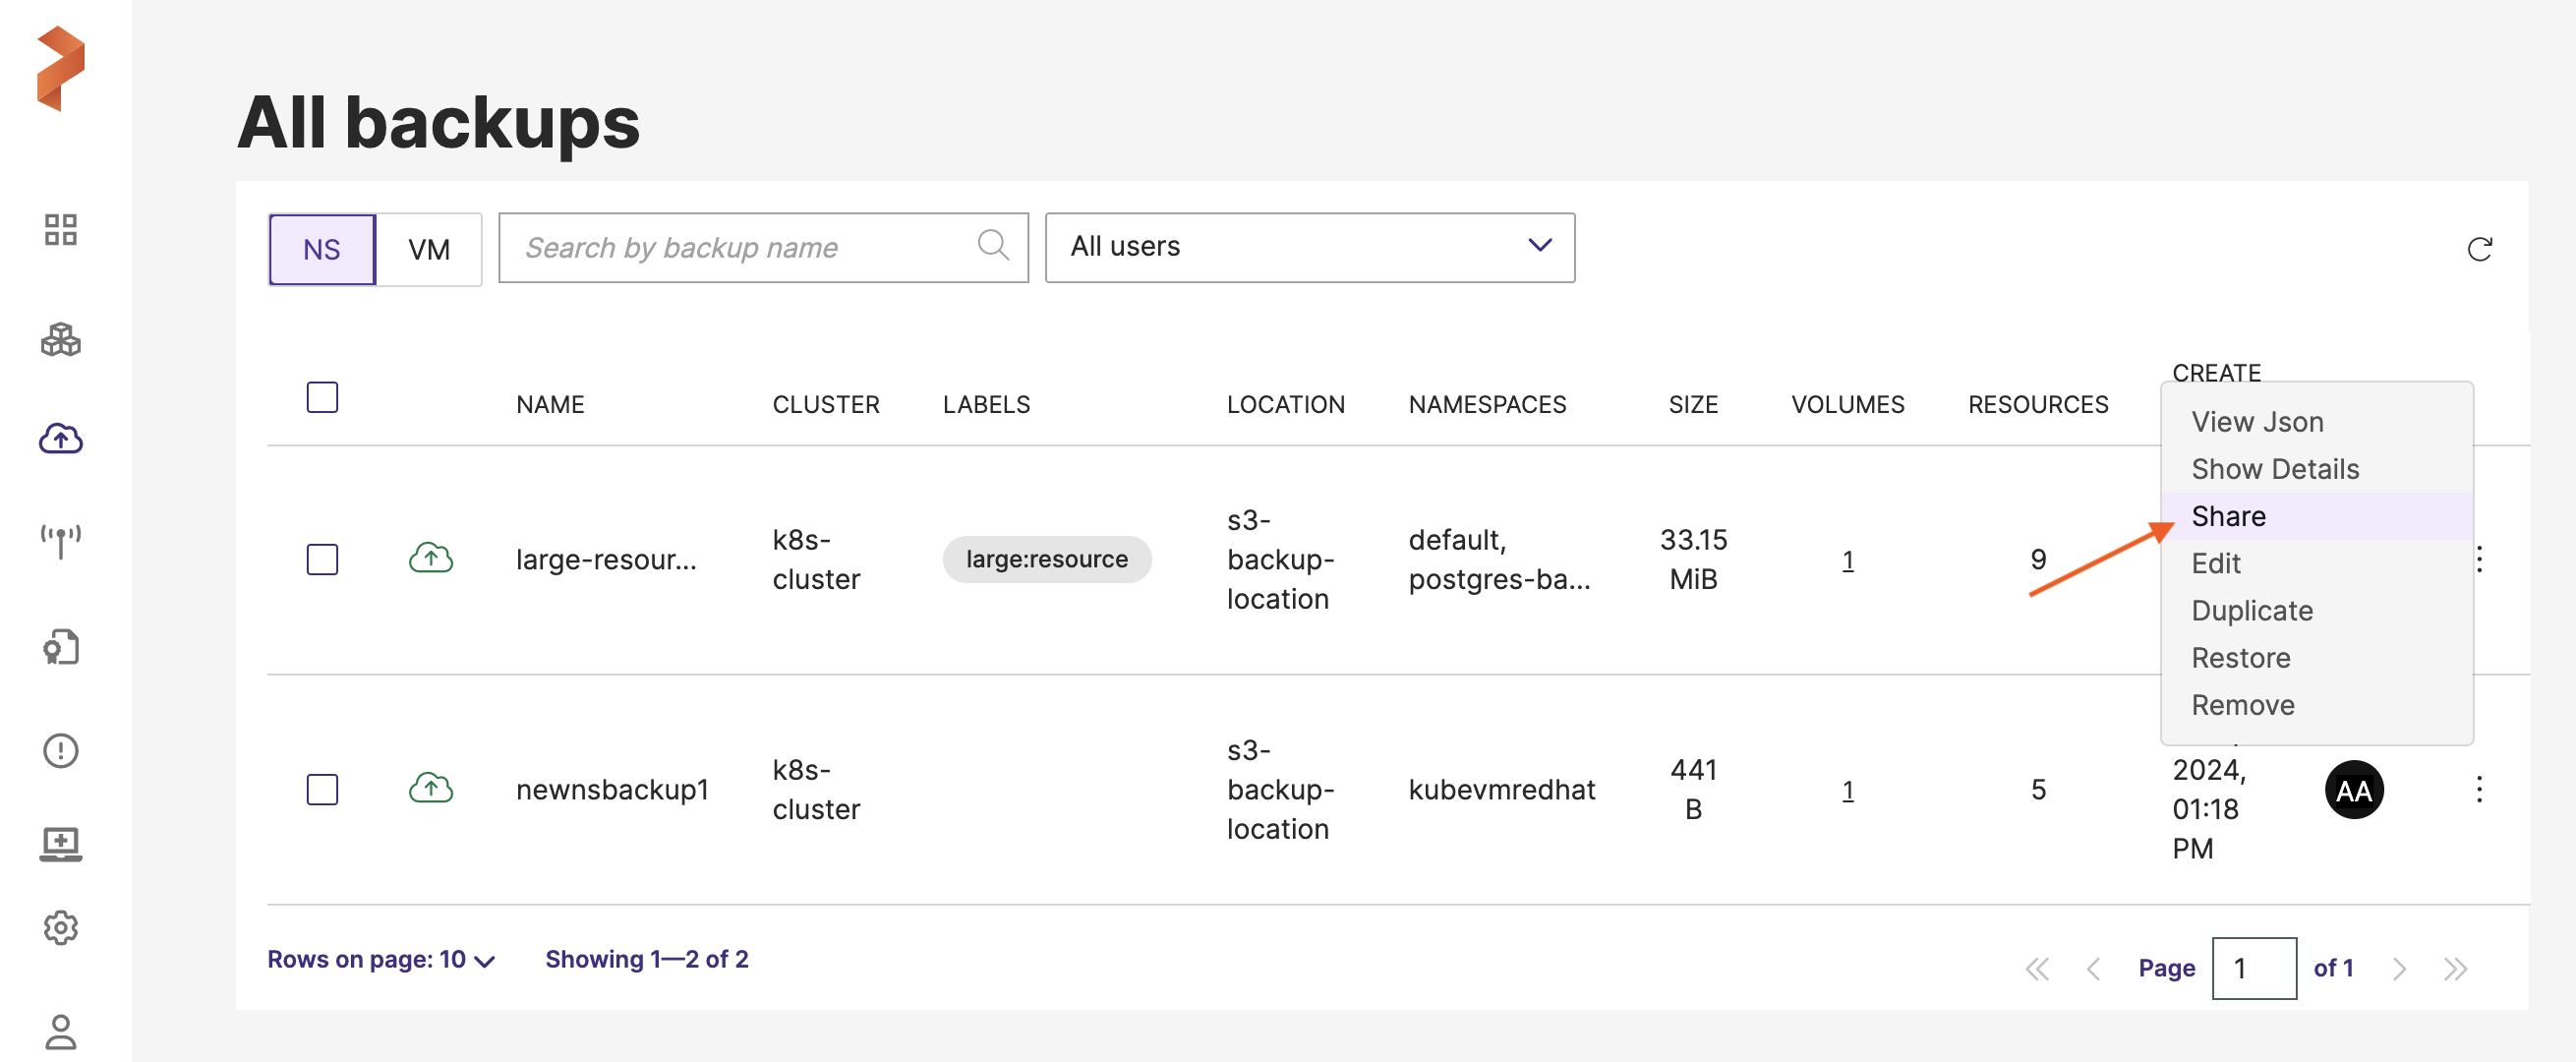This screenshot has width=2576, height=1062.
Task: Tick the select-all checkbox in the table header
Action: (x=322, y=397)
